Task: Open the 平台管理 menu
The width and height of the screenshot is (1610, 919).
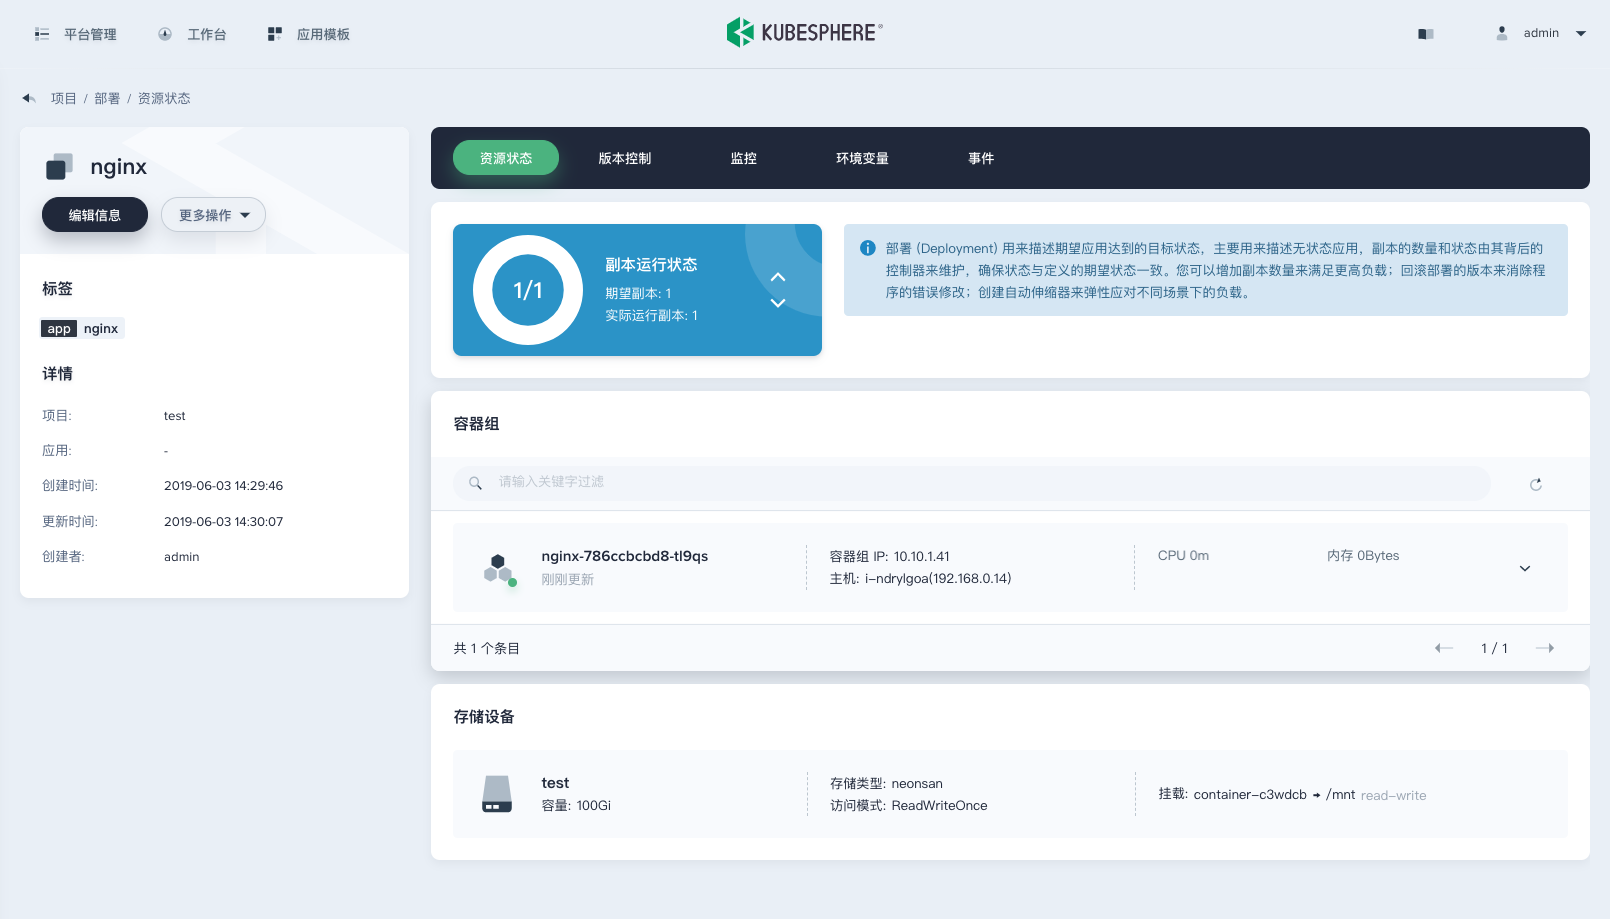Action: [x=76, y=34]
